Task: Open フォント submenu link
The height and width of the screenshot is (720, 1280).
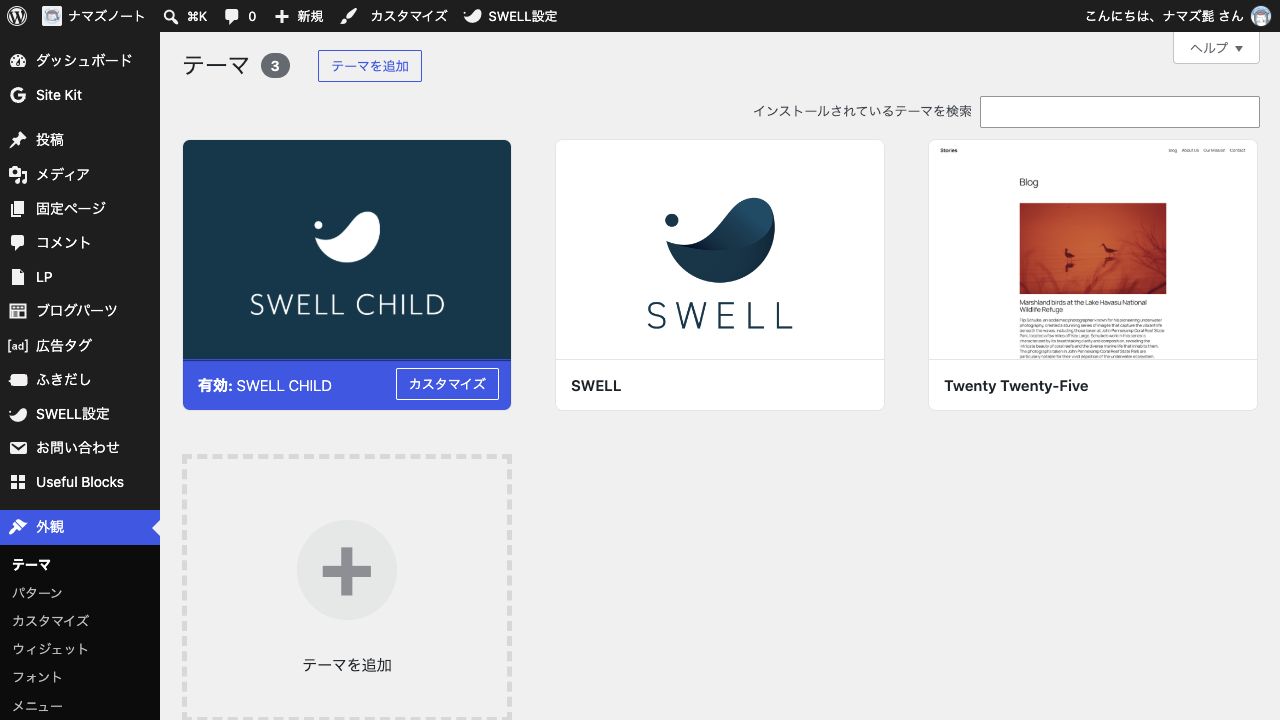Action: [37, 677]
